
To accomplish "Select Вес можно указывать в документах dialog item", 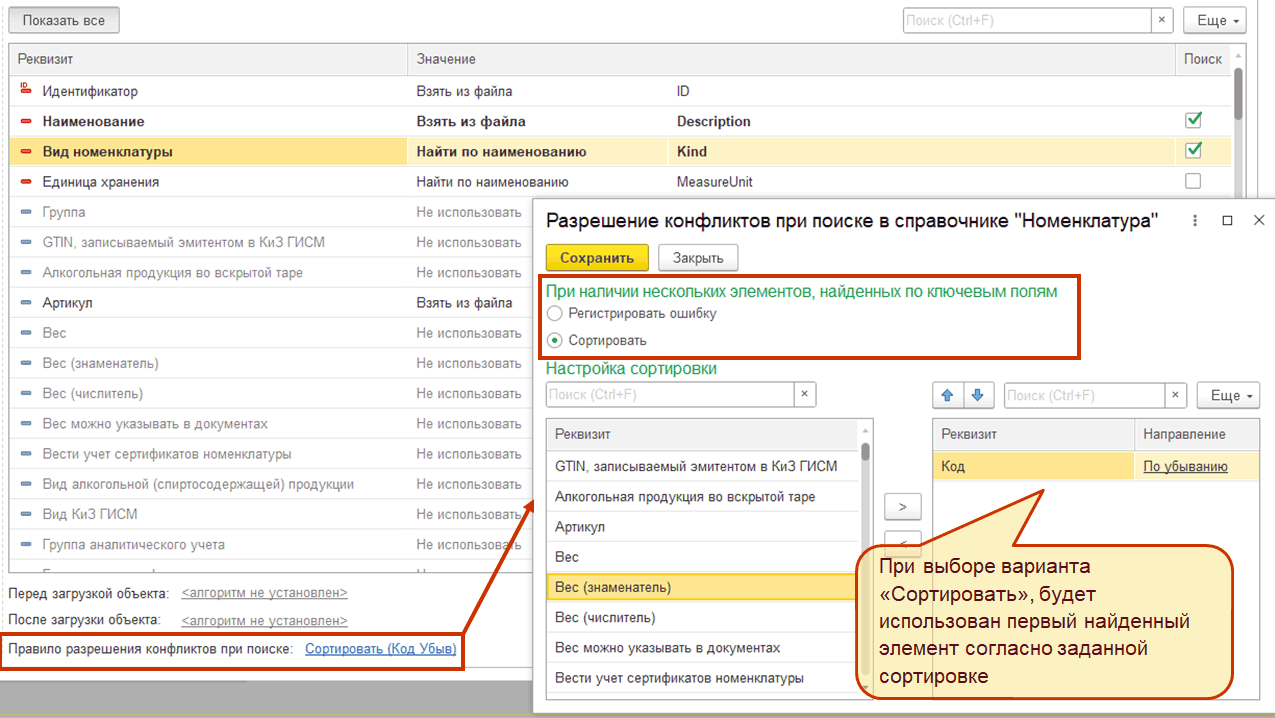I will tap(702, 647).
